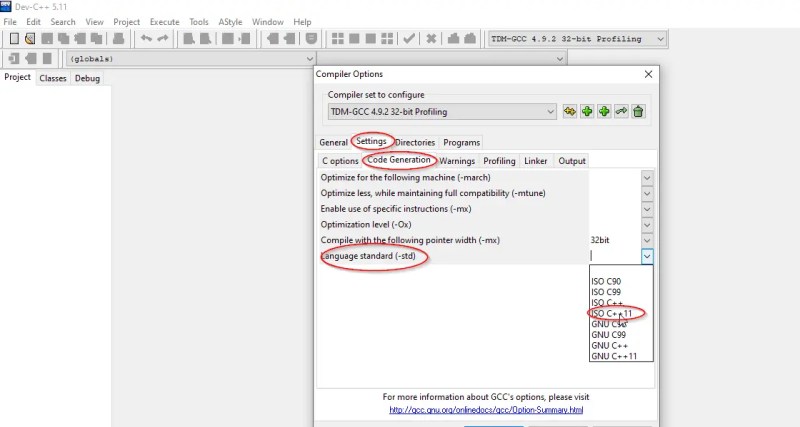The height and width of the screenshot is (427, 800).
Task: Open the File menu
Action: 10,22
